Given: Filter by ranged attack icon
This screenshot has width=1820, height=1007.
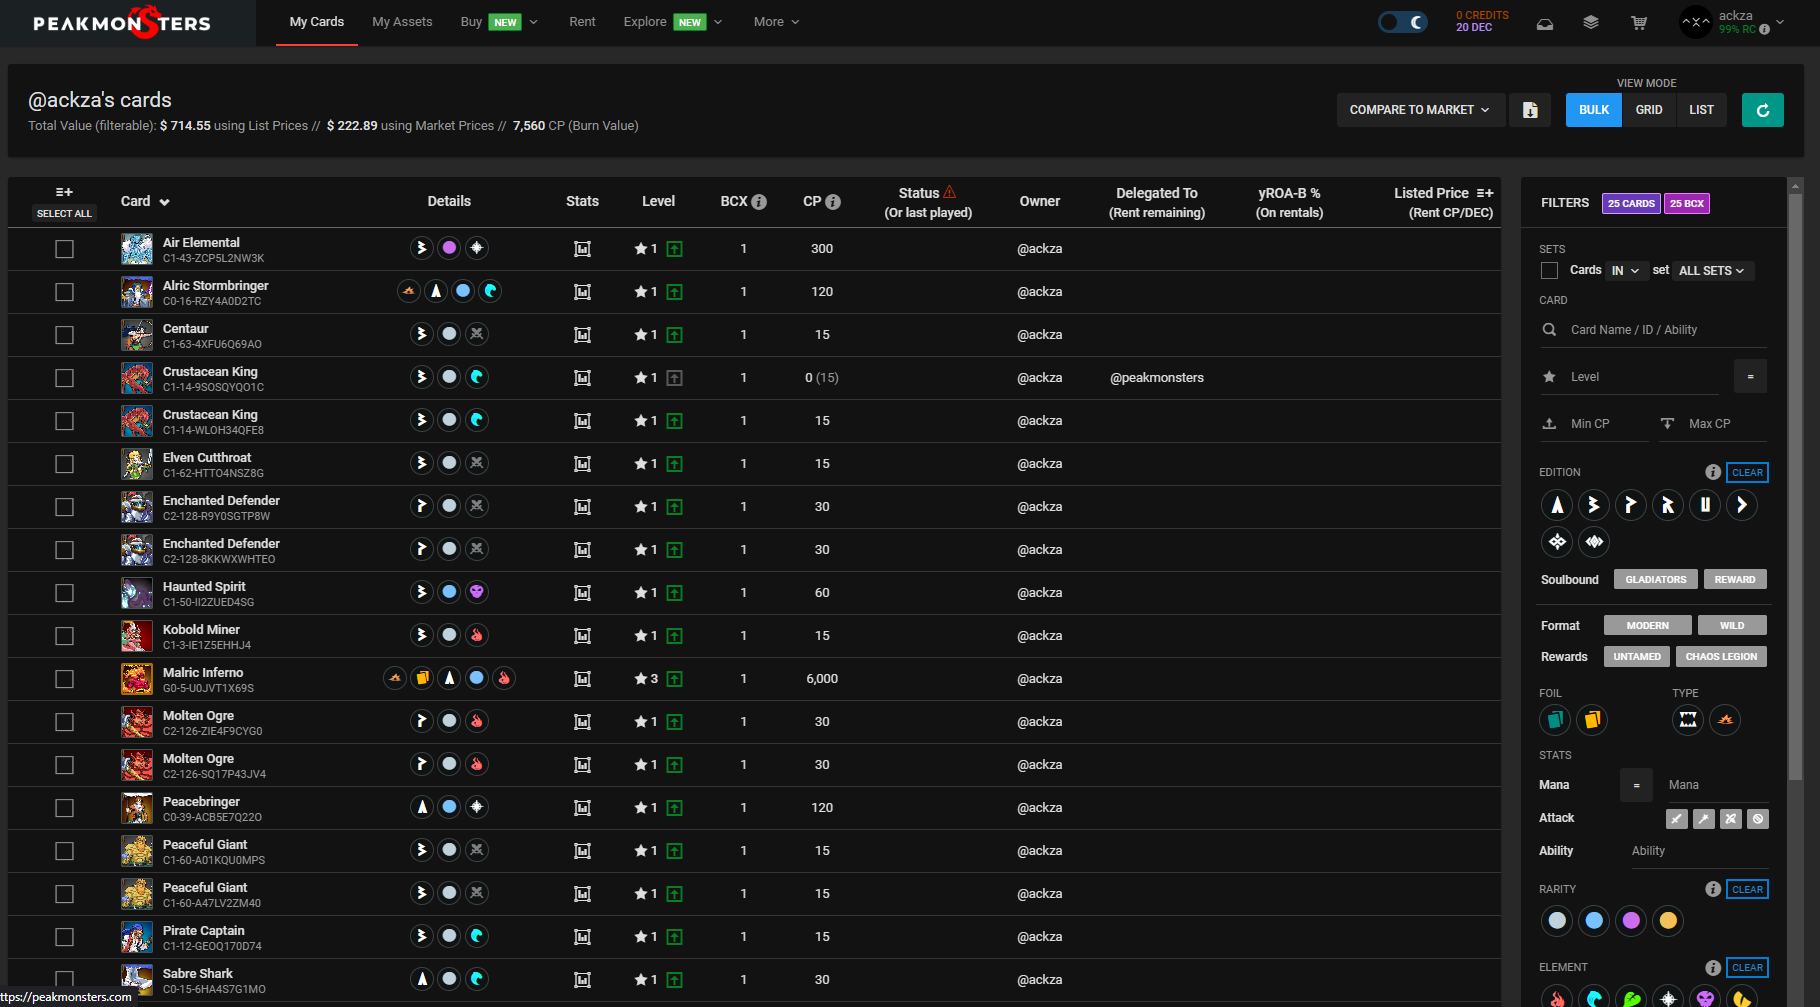Looking at the screenshot, I should pyautogui.click(x=1731, y=819).
